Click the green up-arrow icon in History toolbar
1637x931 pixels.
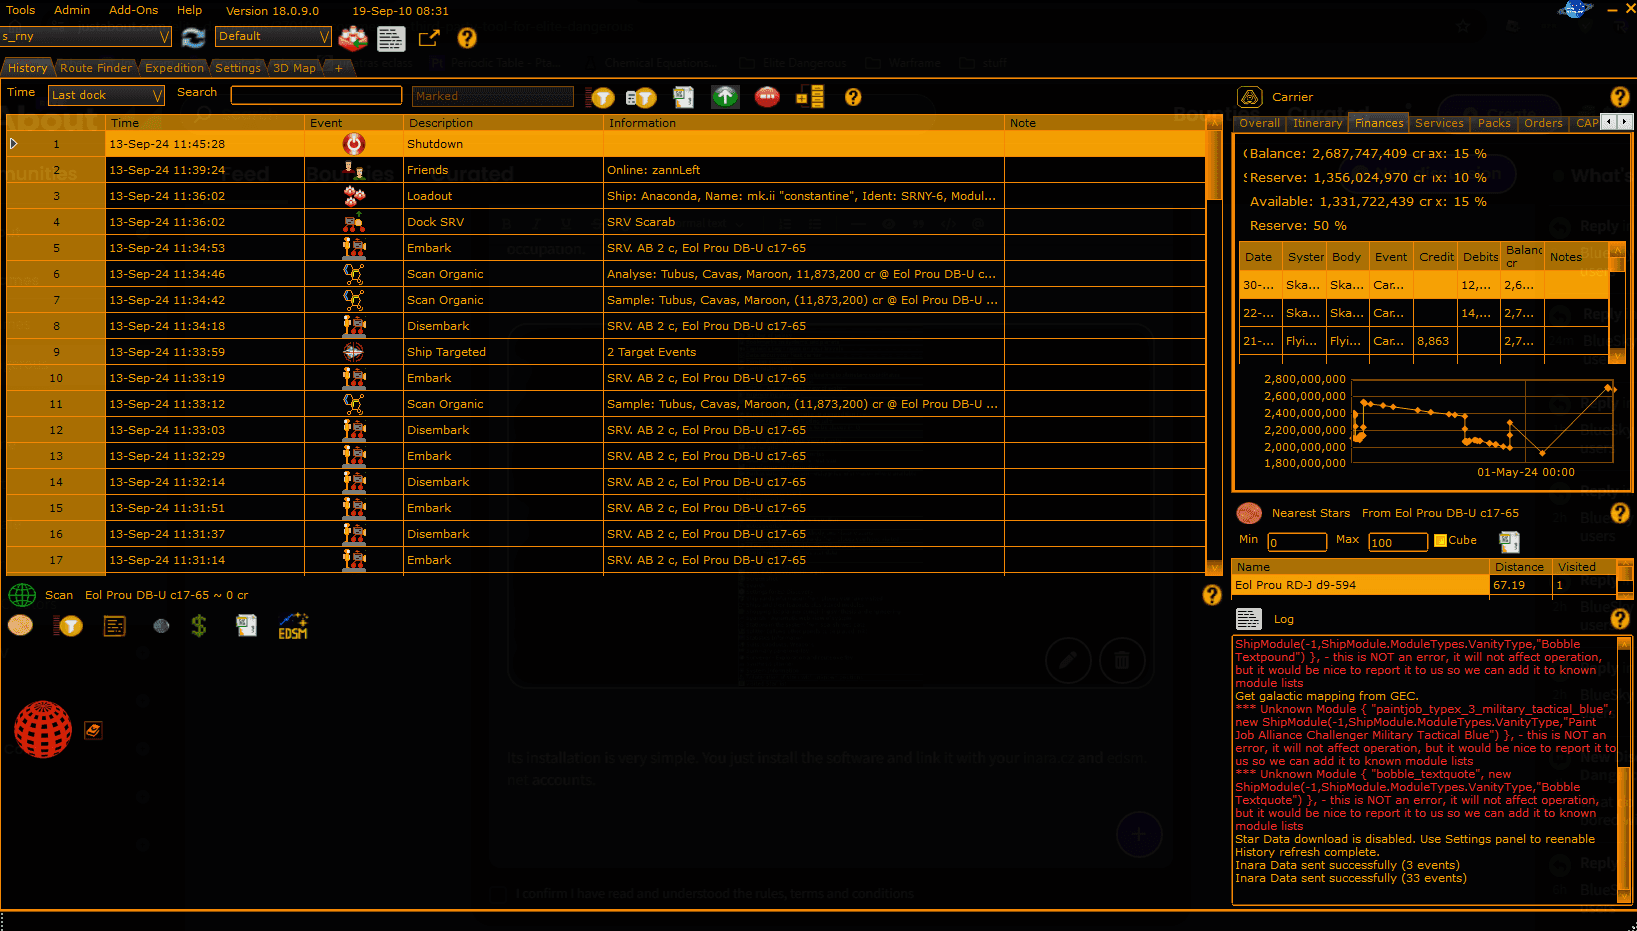point(725,97)
